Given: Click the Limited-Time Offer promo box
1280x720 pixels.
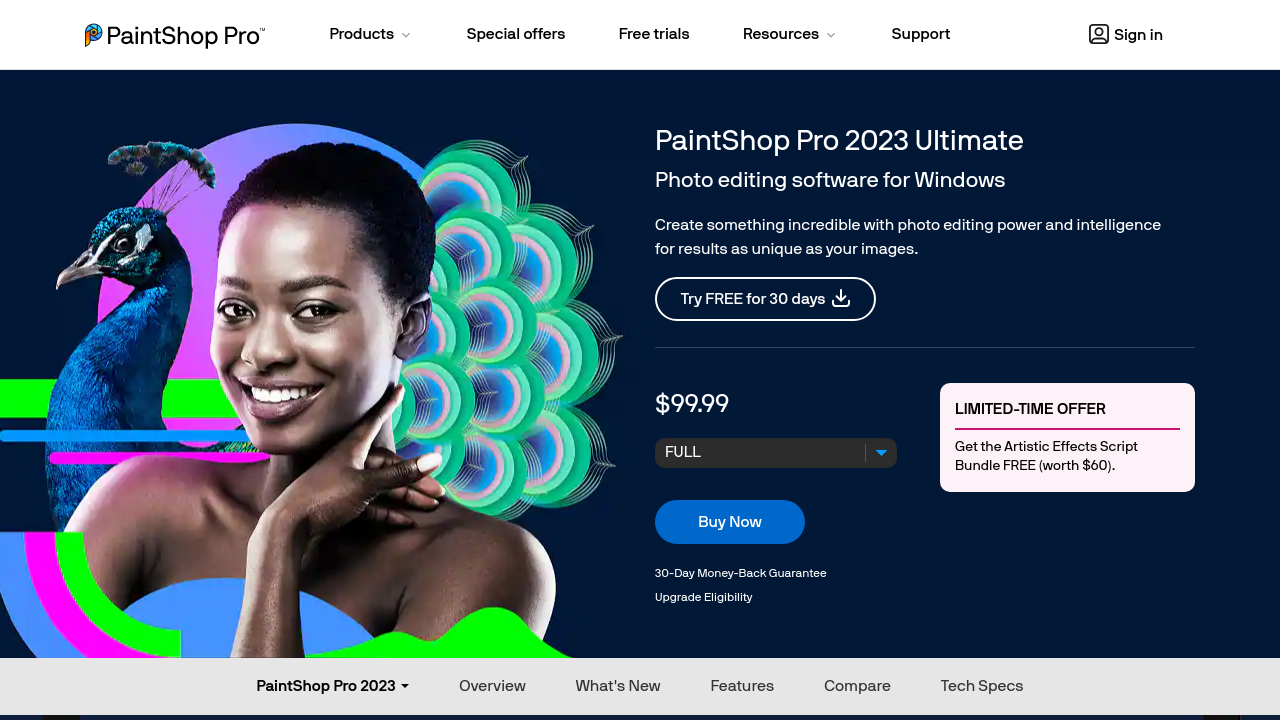Looking at the screenshot, I should coord(1067,437).
